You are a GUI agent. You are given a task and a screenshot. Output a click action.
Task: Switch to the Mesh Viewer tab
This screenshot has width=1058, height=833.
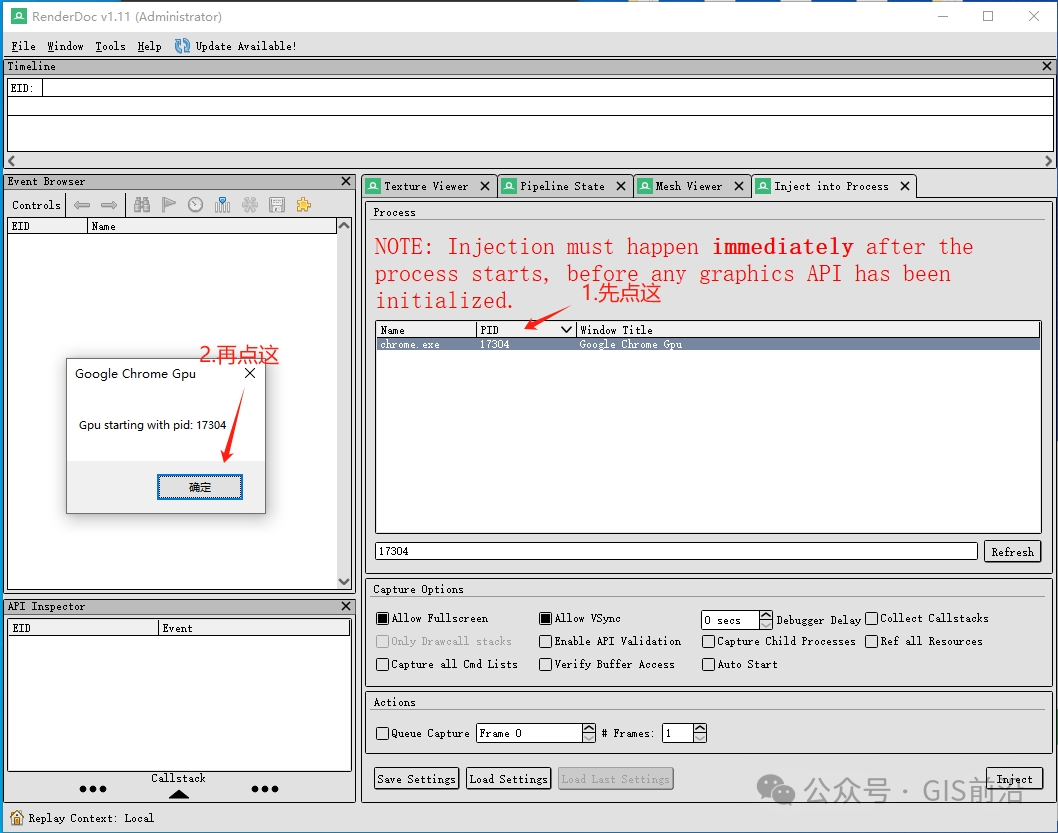pyautogui.click(x=688, y=186)
